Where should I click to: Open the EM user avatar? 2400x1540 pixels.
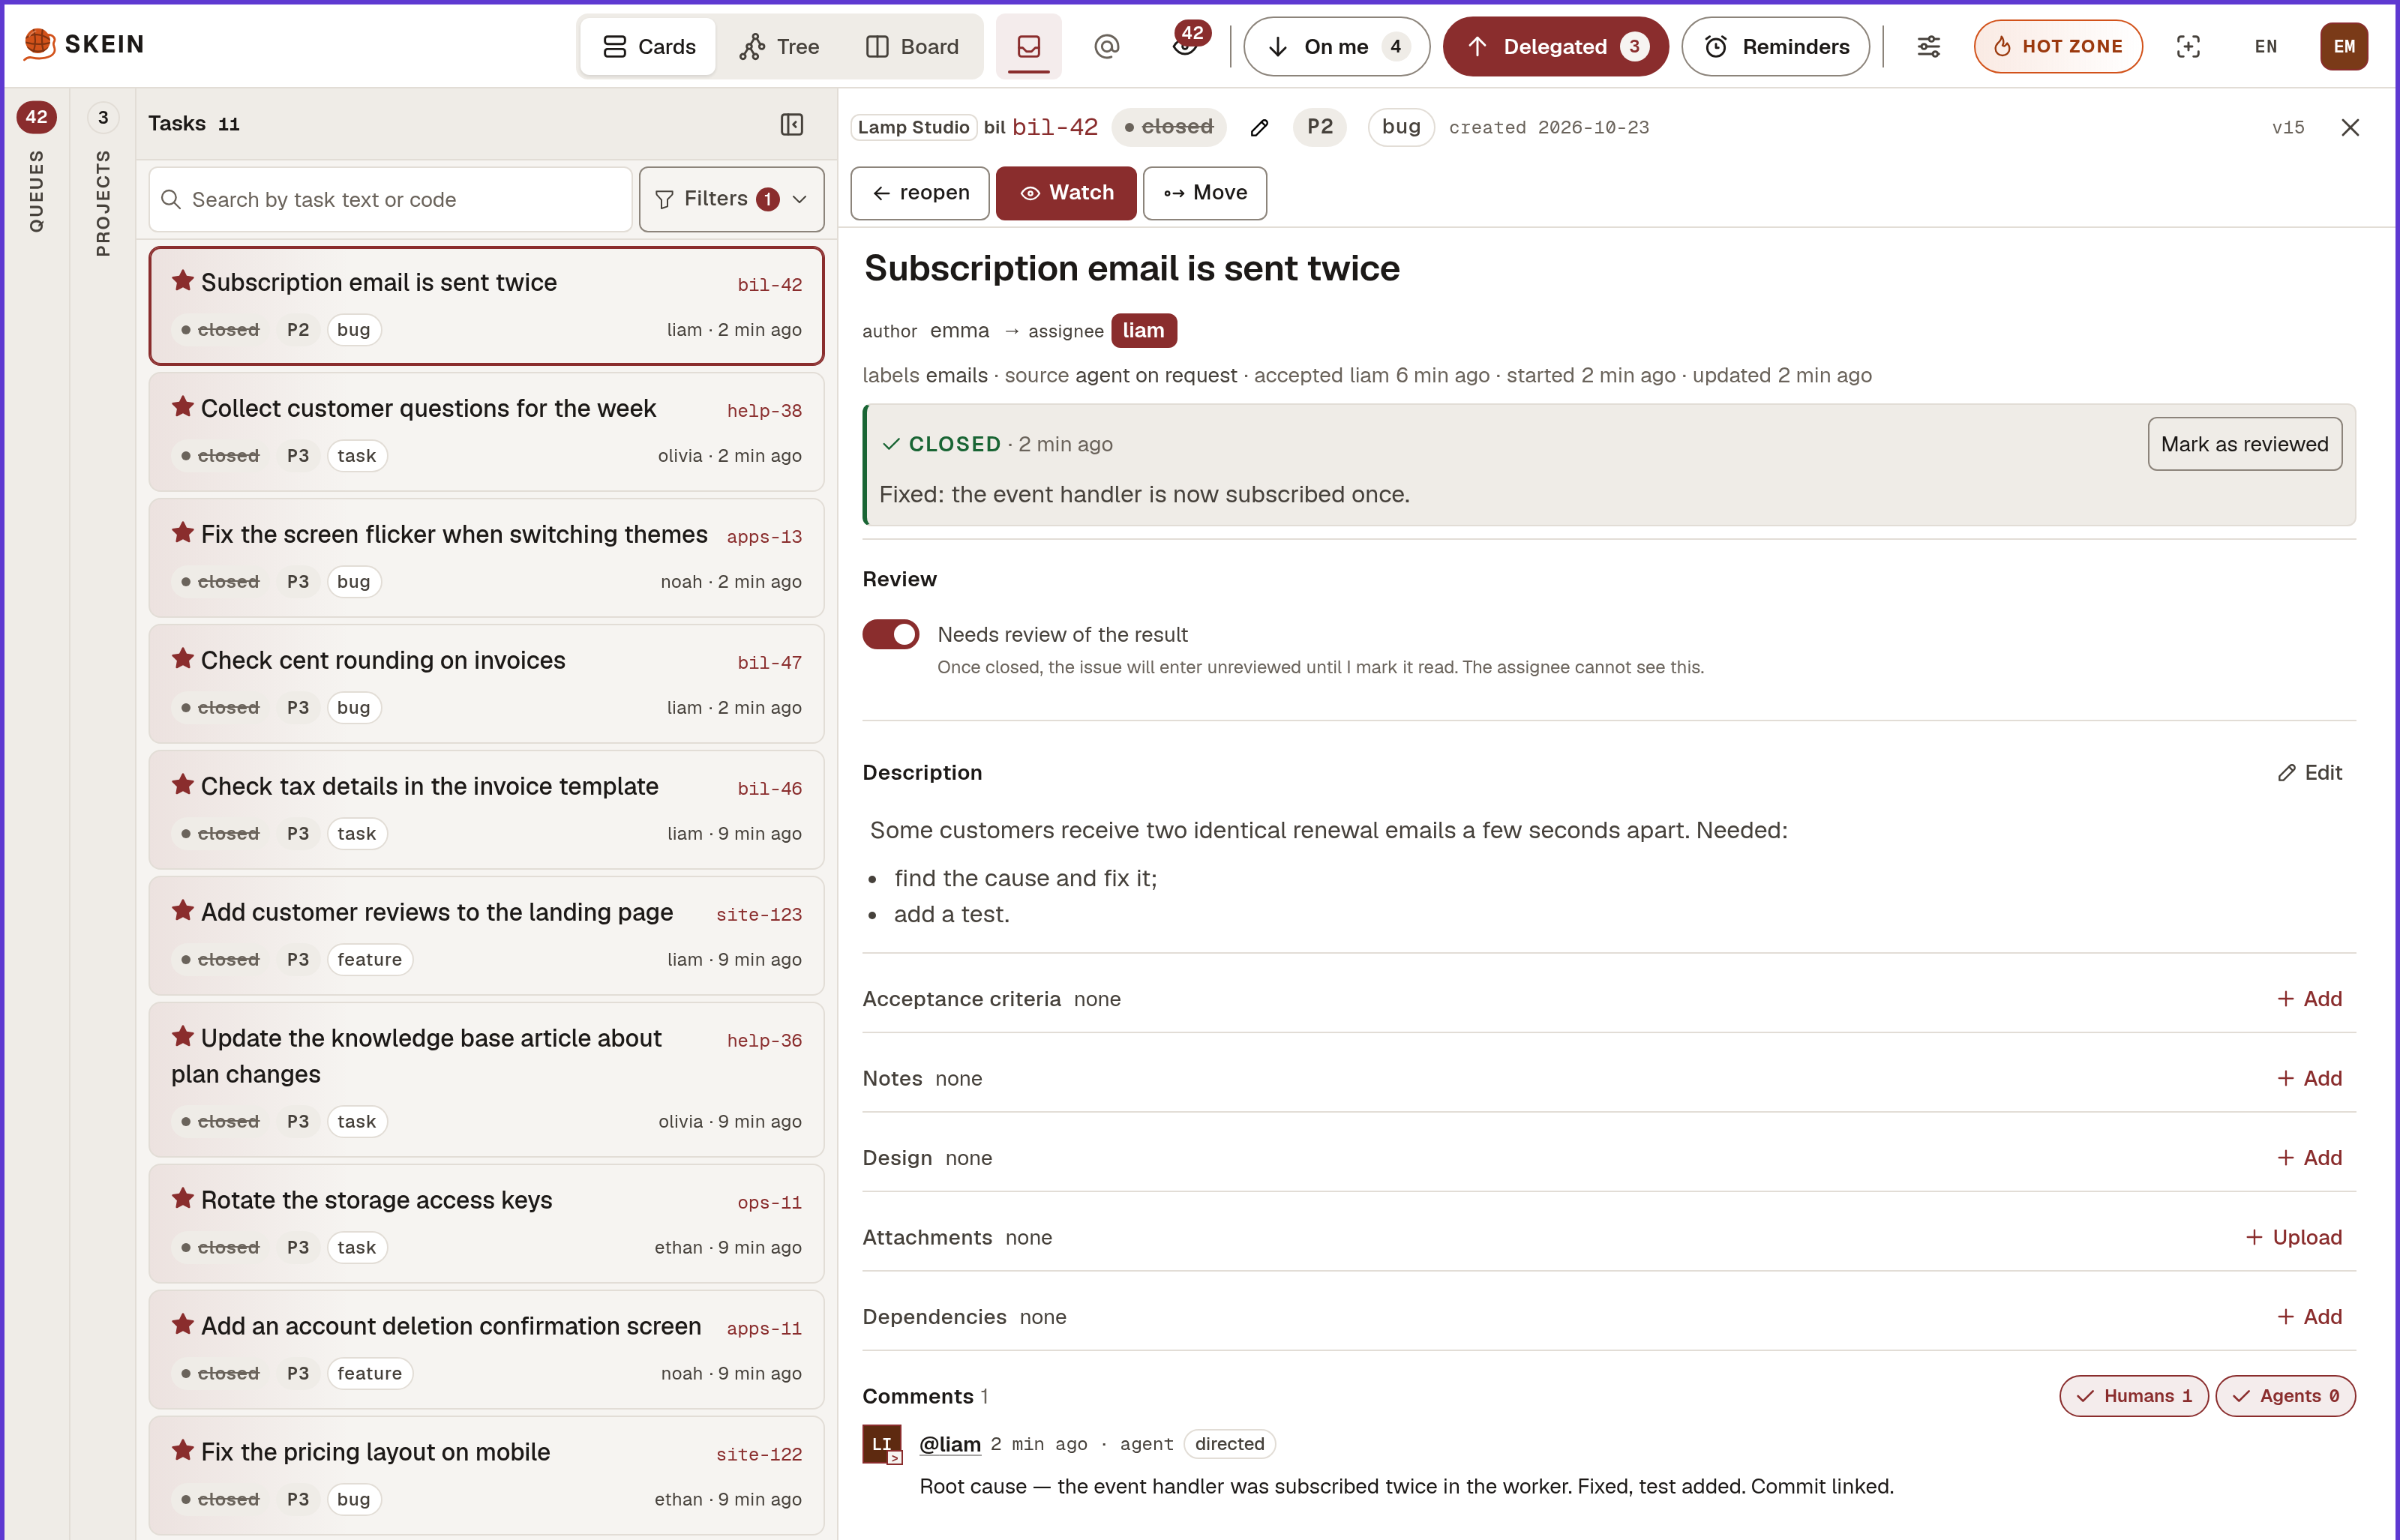2344,46
